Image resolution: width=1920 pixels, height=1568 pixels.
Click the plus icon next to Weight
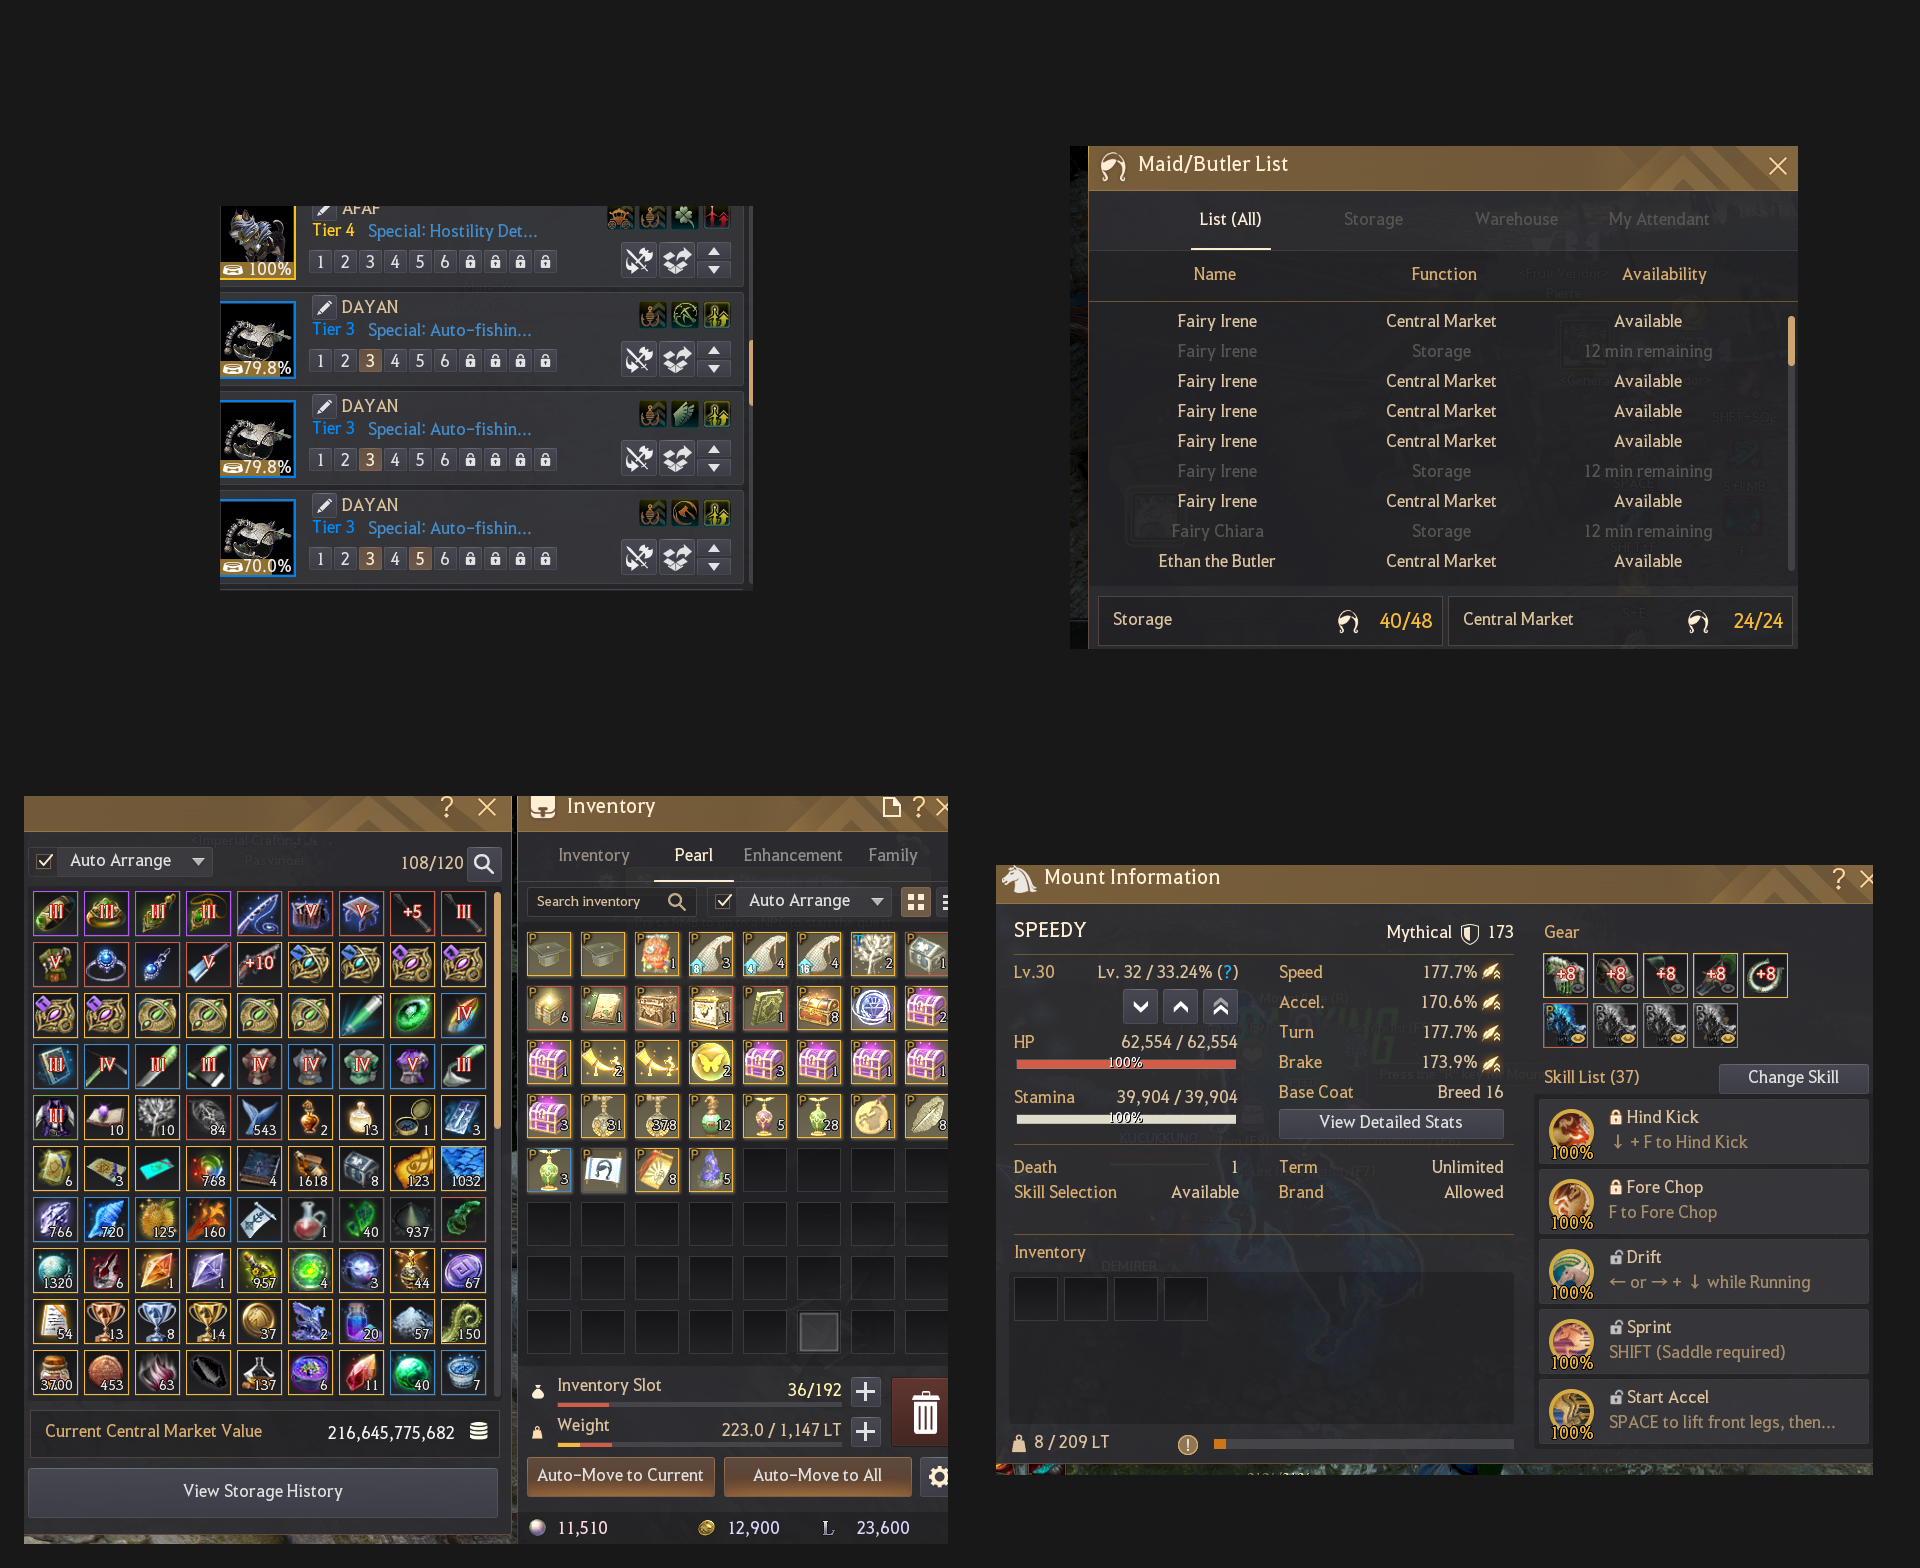[866, 1431]
